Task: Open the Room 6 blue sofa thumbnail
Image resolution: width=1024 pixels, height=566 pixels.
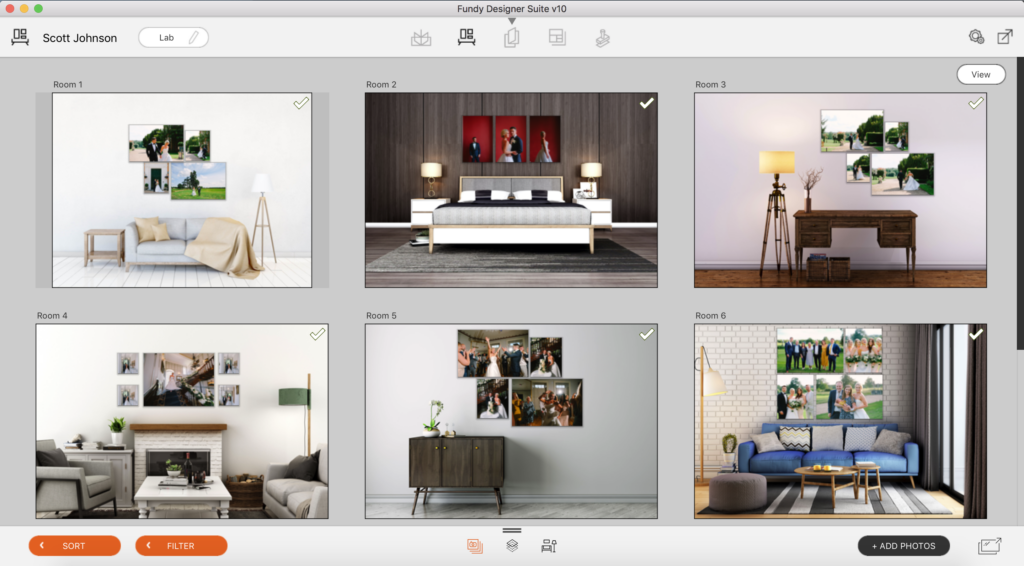Action: (x=840, y=421)
